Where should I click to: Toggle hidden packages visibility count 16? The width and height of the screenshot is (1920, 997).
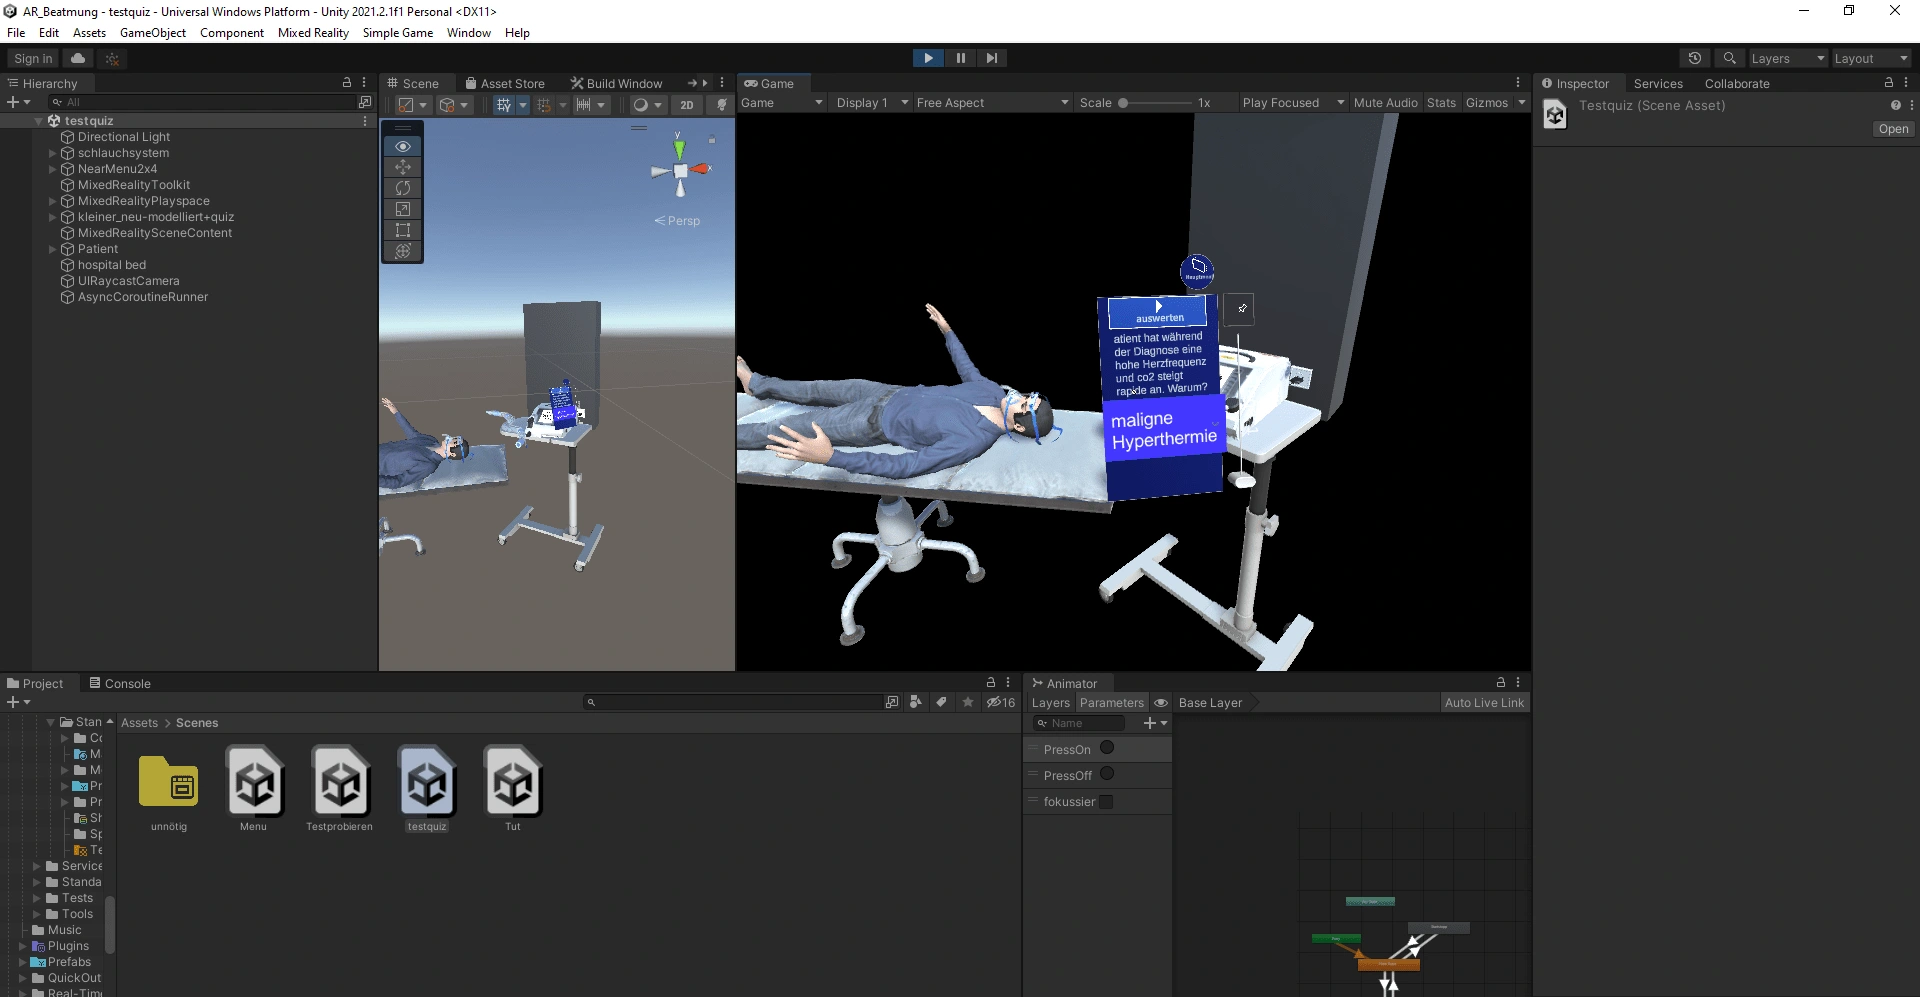coord(1001,702)
